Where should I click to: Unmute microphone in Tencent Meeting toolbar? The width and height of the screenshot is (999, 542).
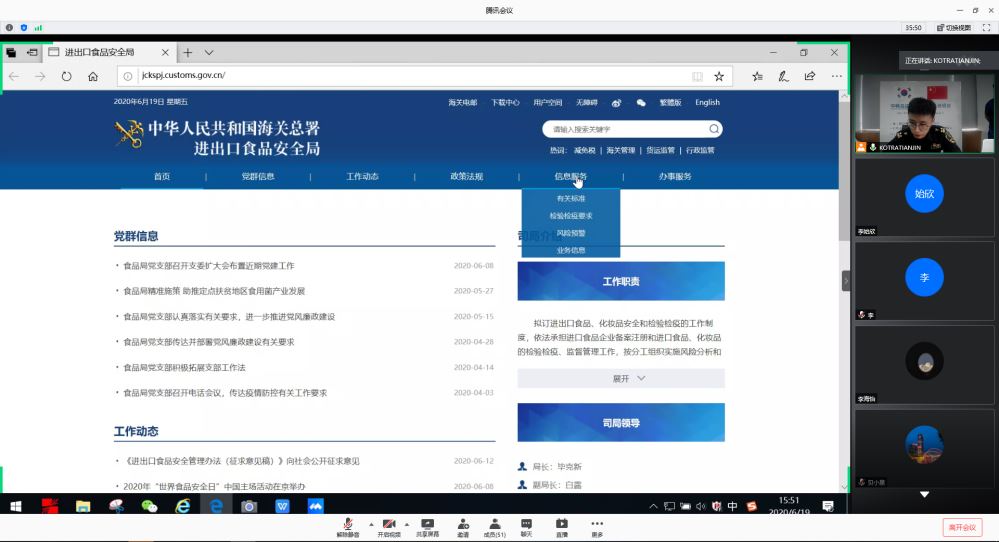pos(348,527)
